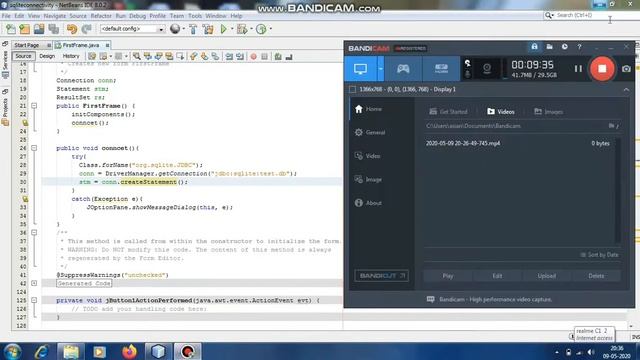The image size is (640, 360).
Task: Click the Save All icon
Action: click(x=53, y=29)
